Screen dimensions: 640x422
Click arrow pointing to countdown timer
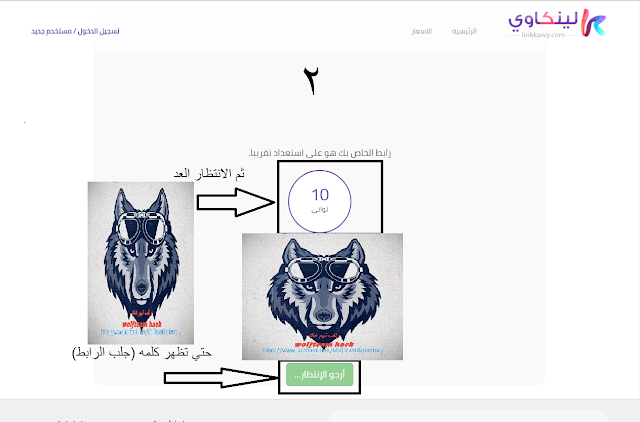236,202
